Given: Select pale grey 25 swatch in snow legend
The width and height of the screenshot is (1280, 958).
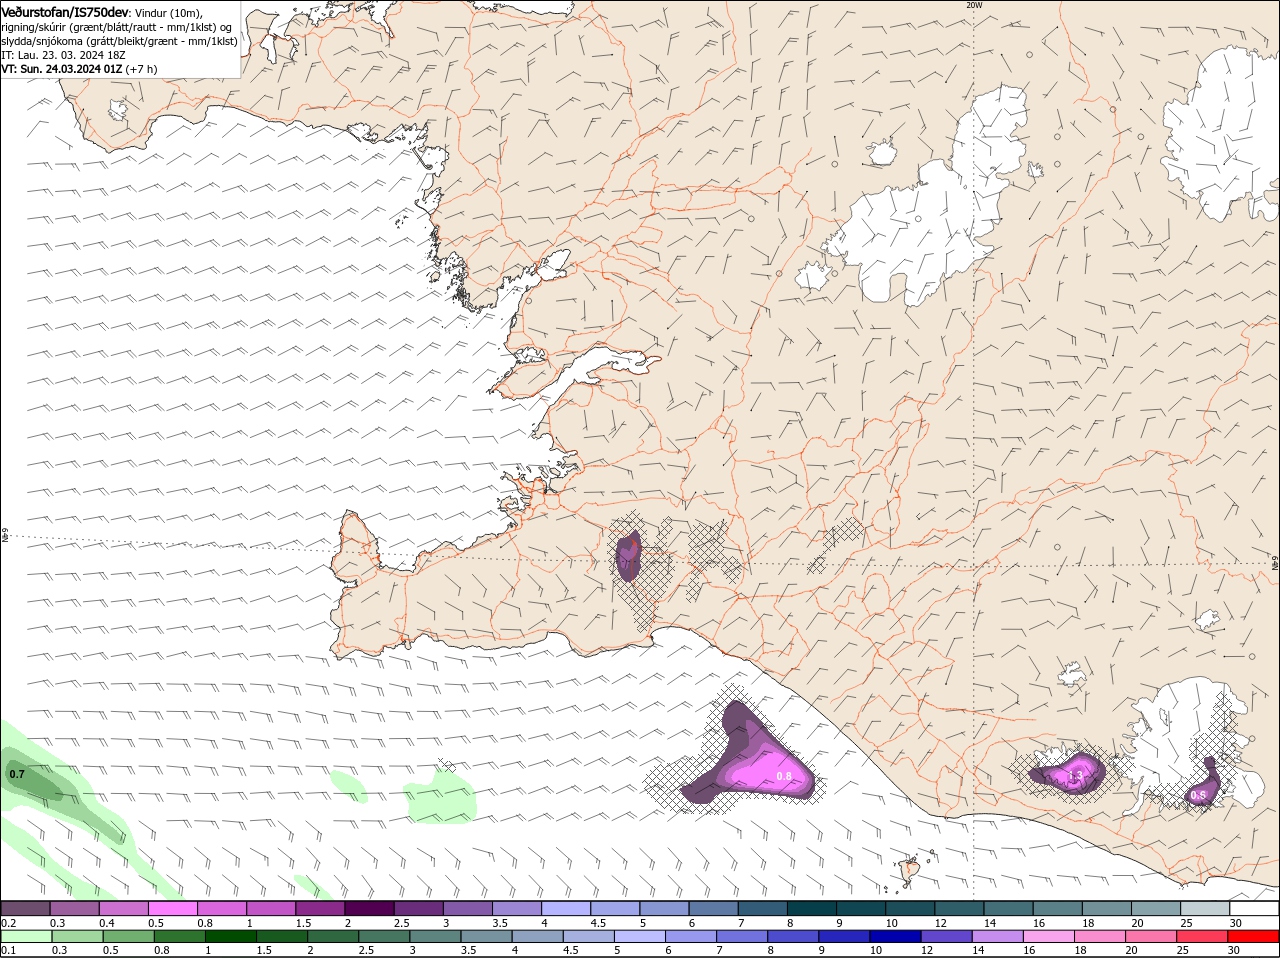Looking at the screenshot, I should pos(1205,909).
